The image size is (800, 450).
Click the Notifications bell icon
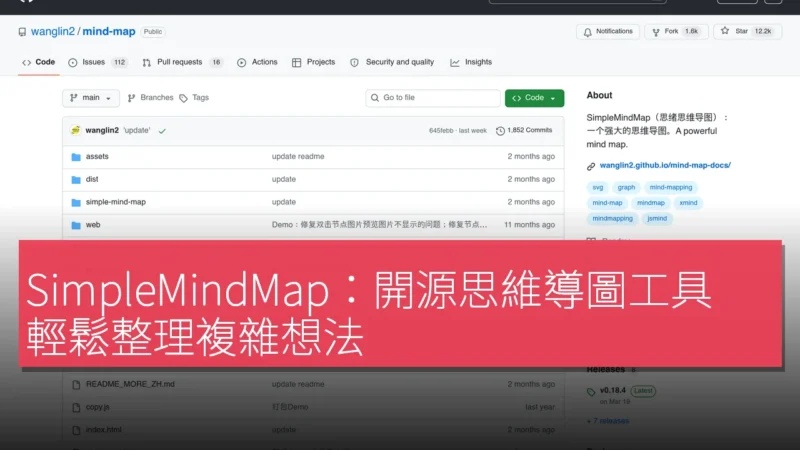point(588,32)
